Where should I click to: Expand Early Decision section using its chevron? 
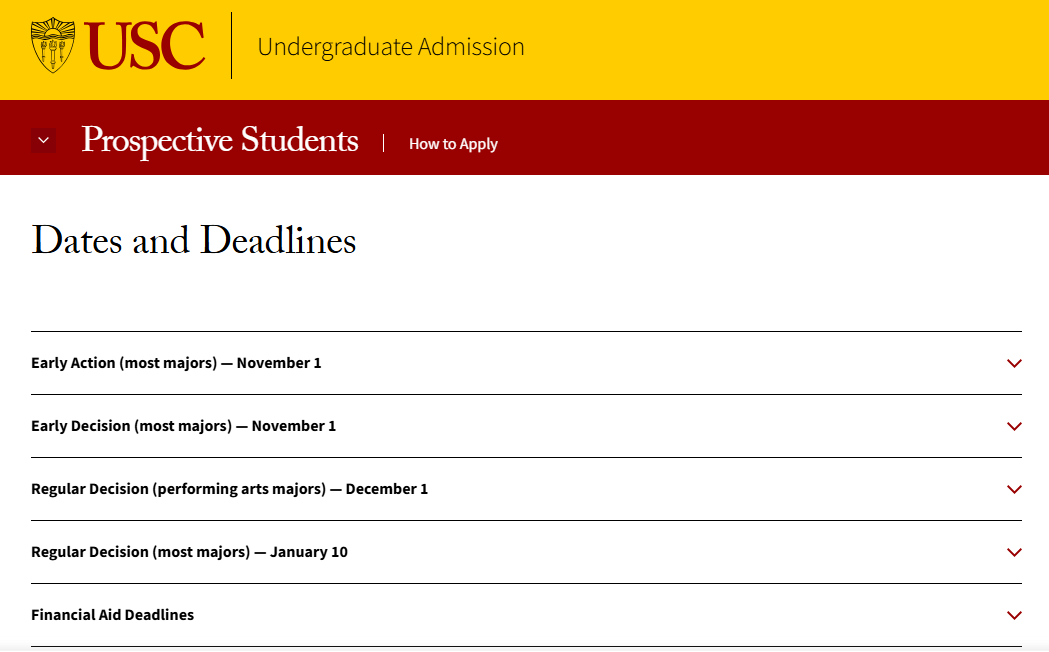pos(1014,426)
